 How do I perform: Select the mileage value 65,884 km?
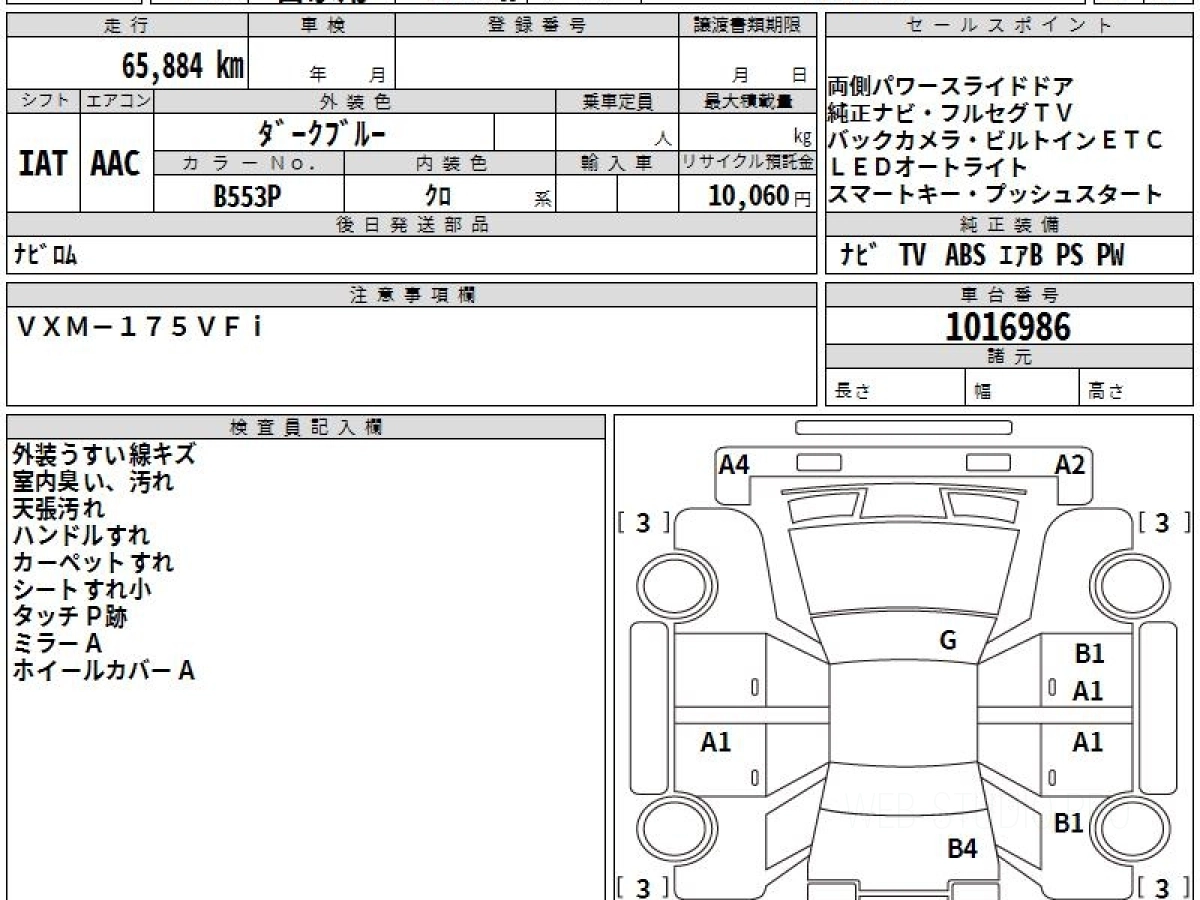tap(183, 66)
